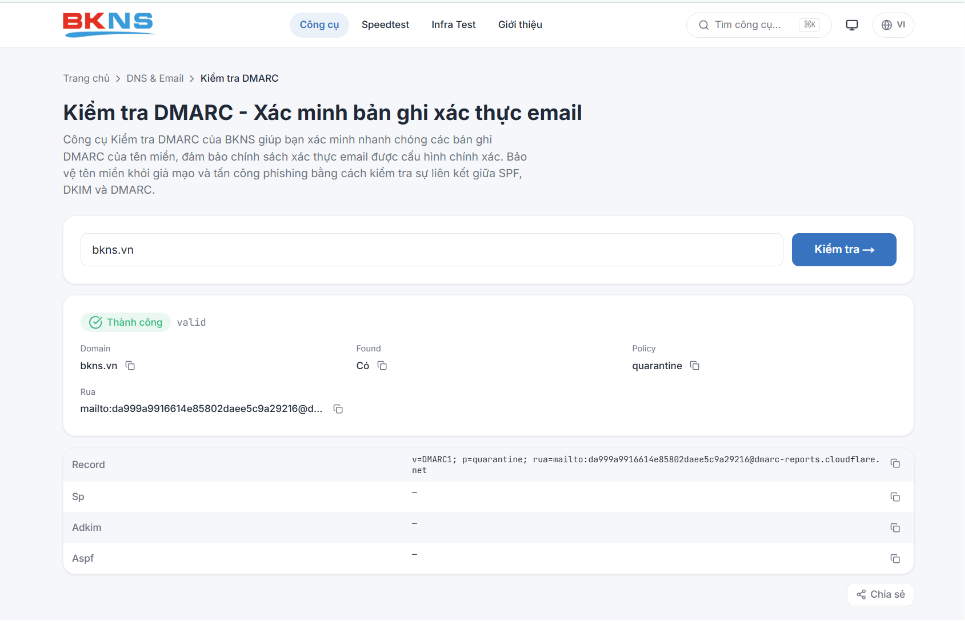Click the Thành công status badge

[x=126, y=323]
